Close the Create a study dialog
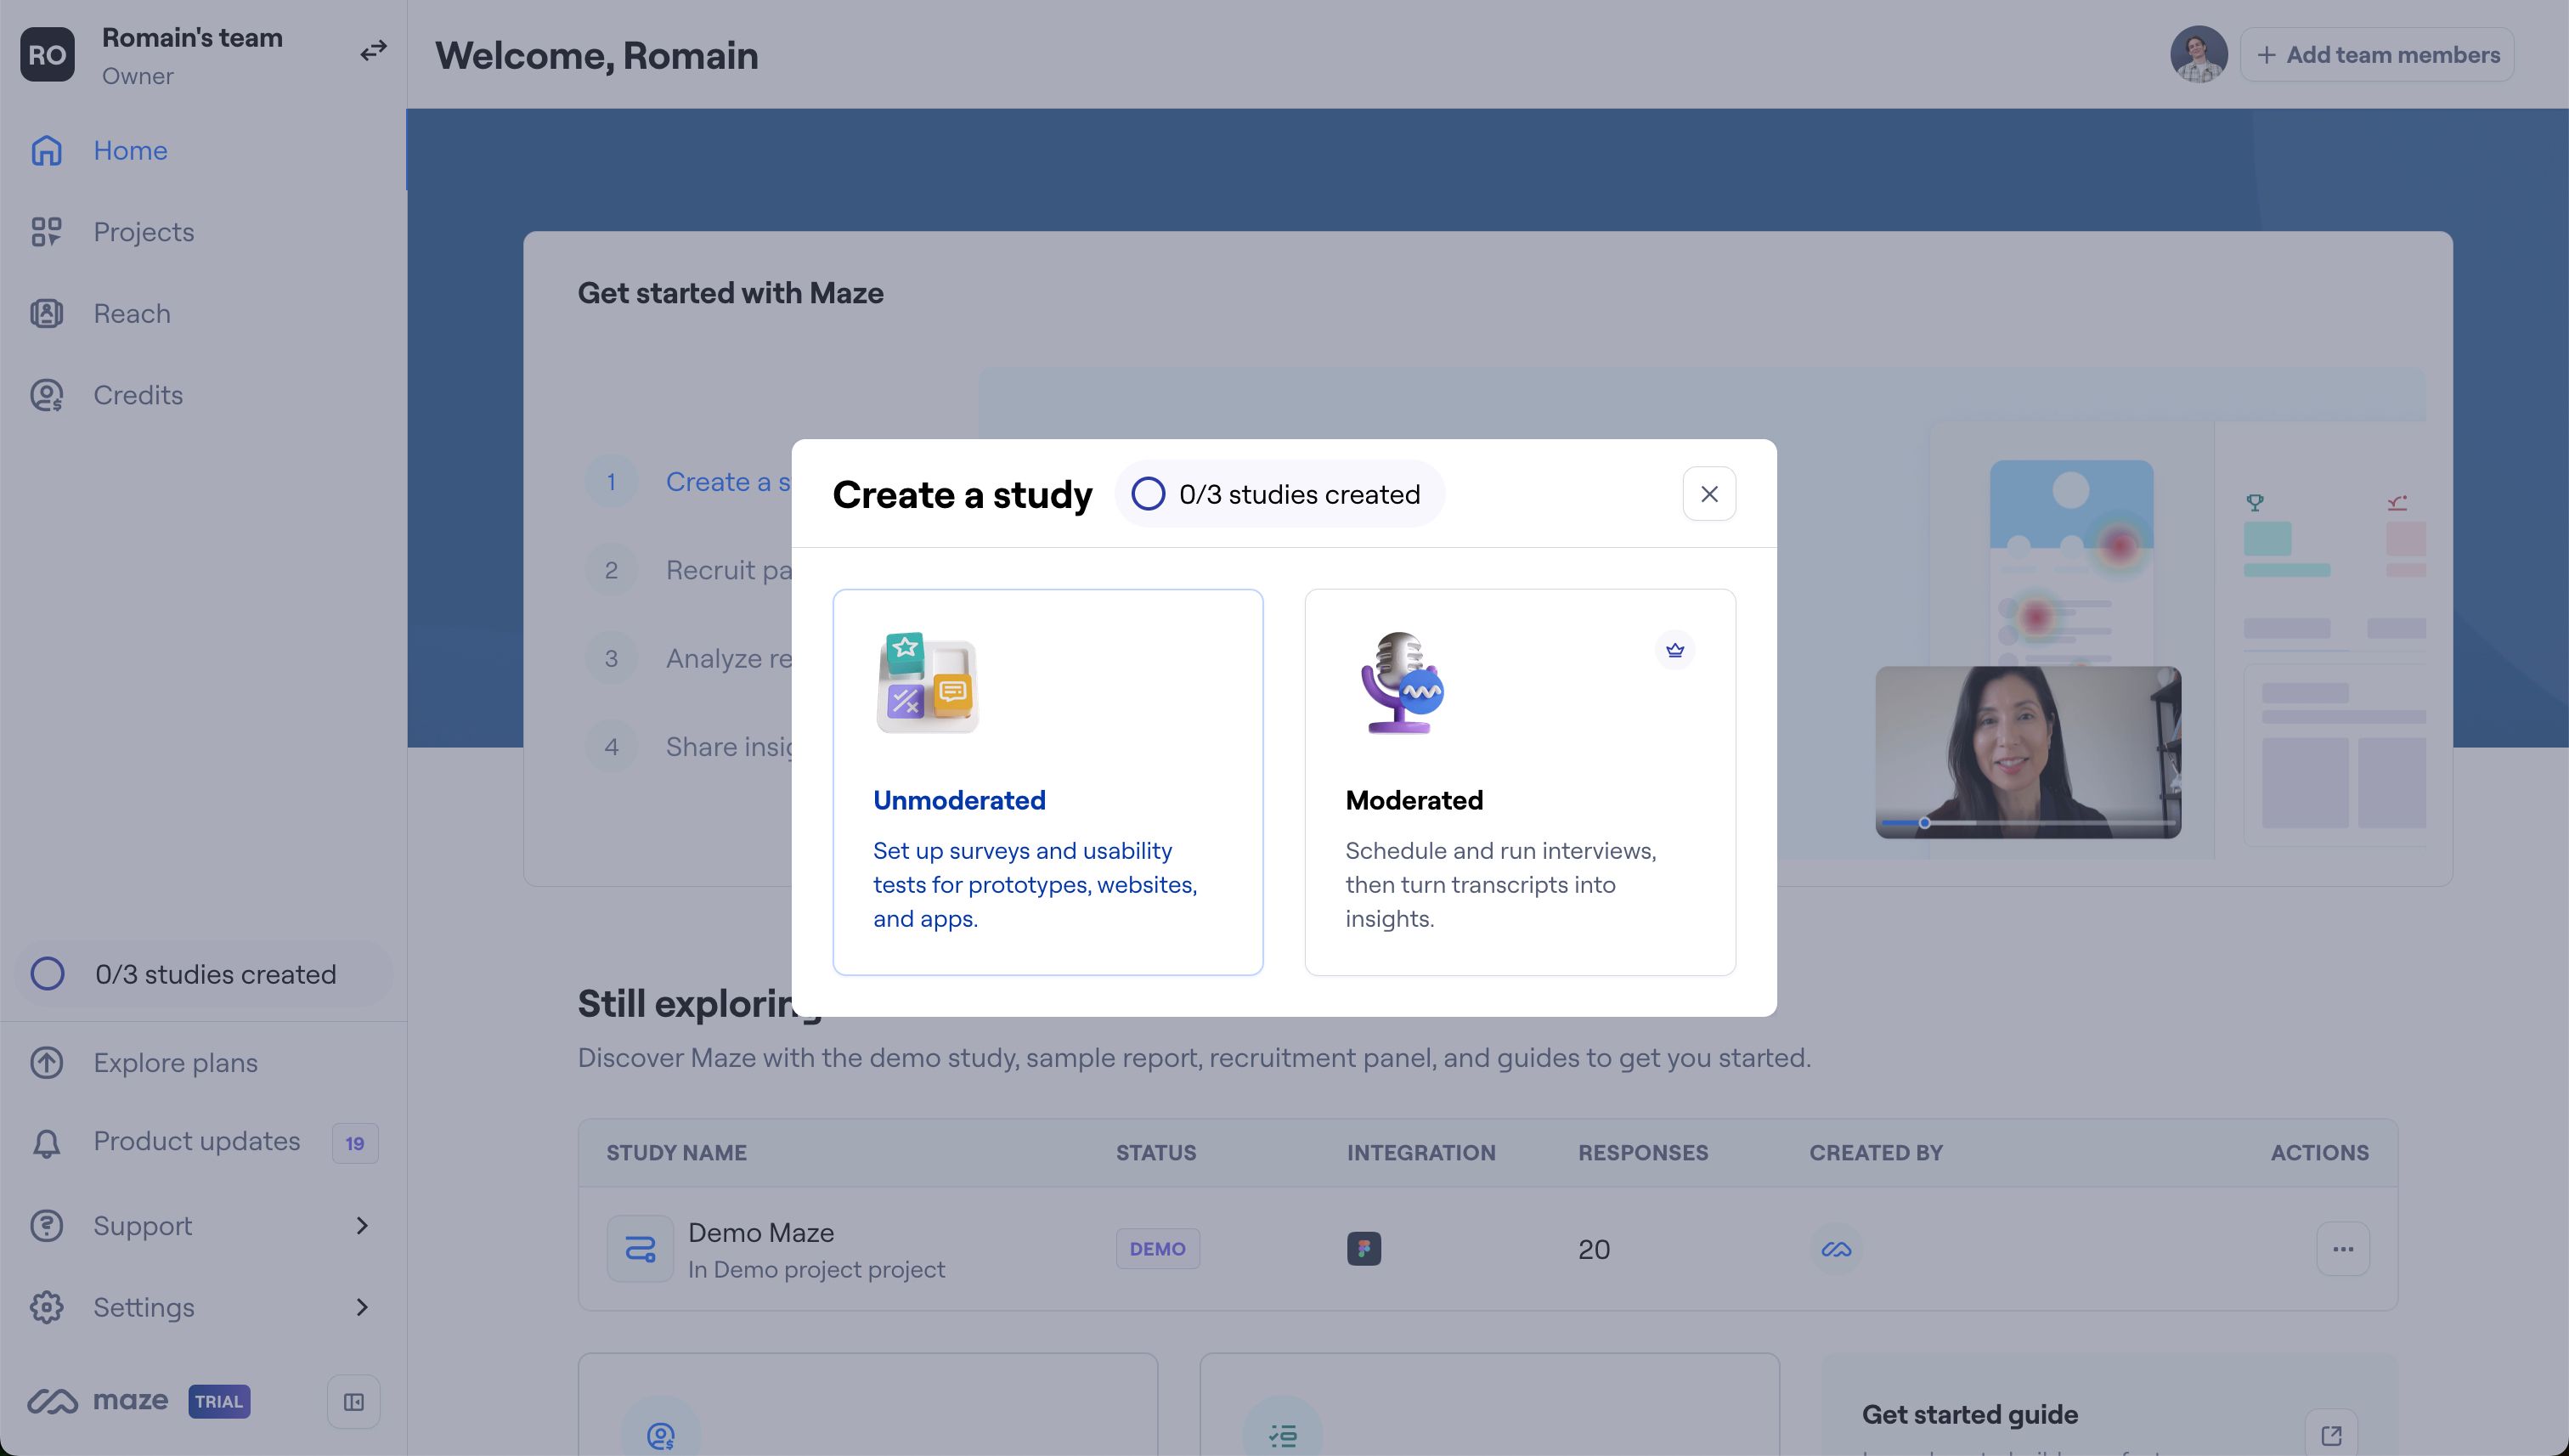Image resolution: width=2569 pixels, height=1456 pixels. (1709, 494)
